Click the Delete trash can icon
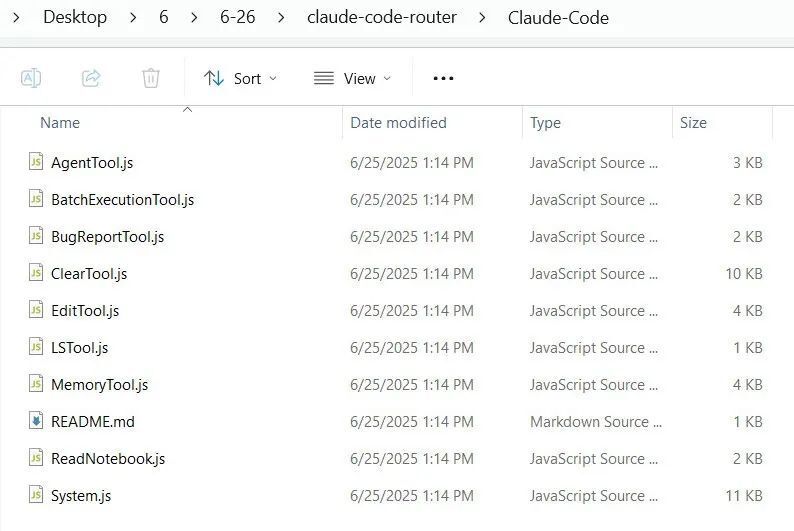The height and width of the screenshot is (531, 794). click(x=151, y=78)
